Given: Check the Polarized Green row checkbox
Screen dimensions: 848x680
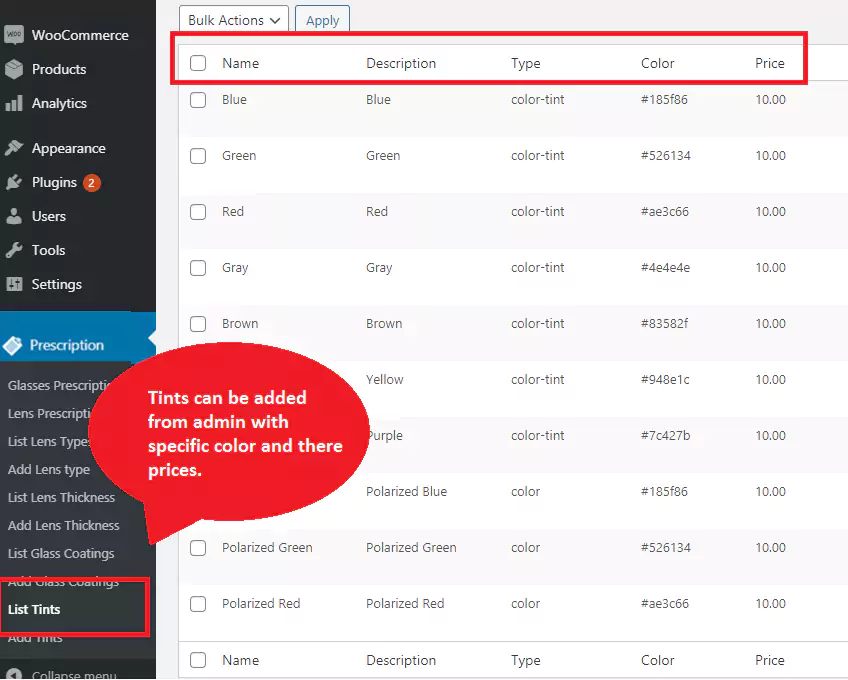Looking at the screenshot, I should point(198,547).
